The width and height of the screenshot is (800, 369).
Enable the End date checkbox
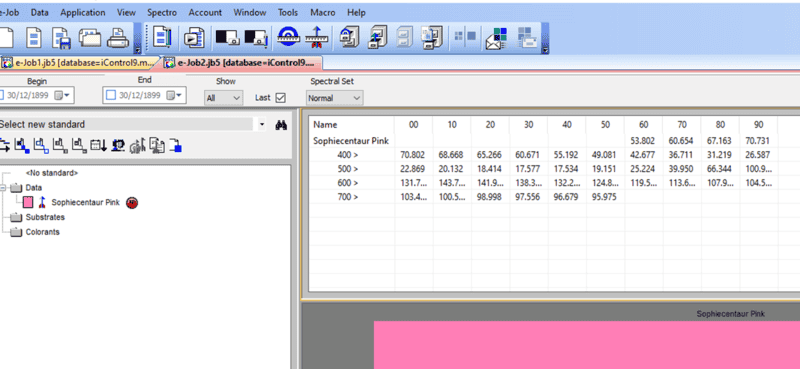coord(111,95)
